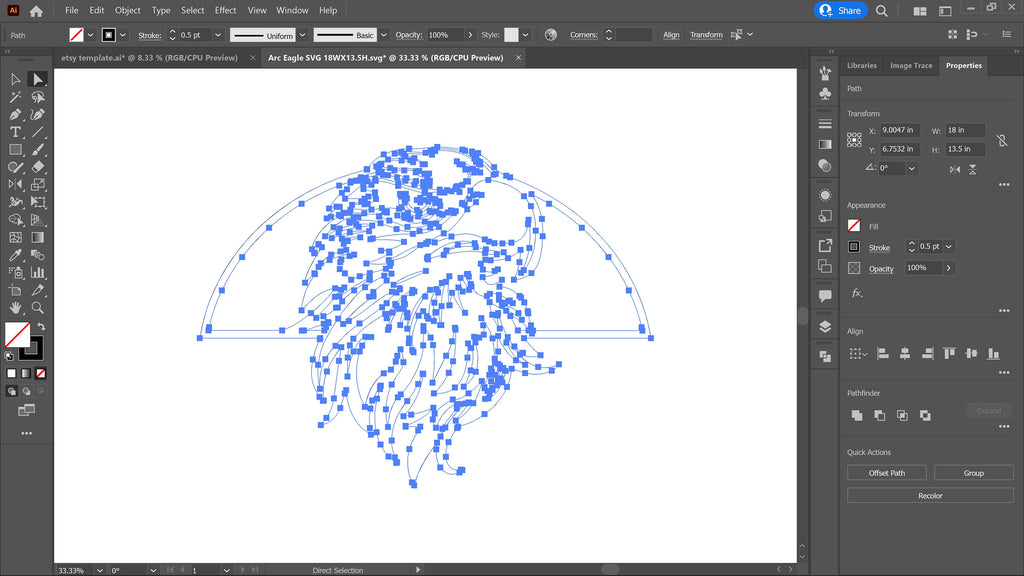Open Recolor Artwork wheel icon

click(551, 35)
